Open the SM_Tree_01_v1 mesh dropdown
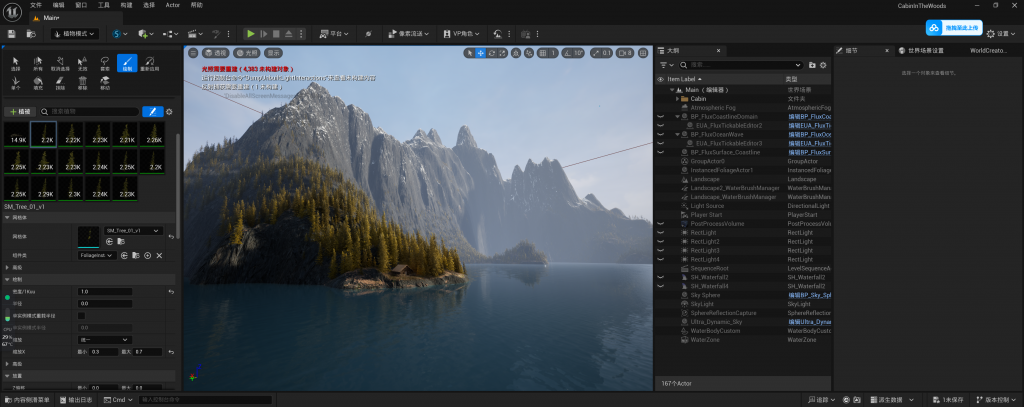The height and width of the screenshot is (407, 1024). tap(133, 230)
